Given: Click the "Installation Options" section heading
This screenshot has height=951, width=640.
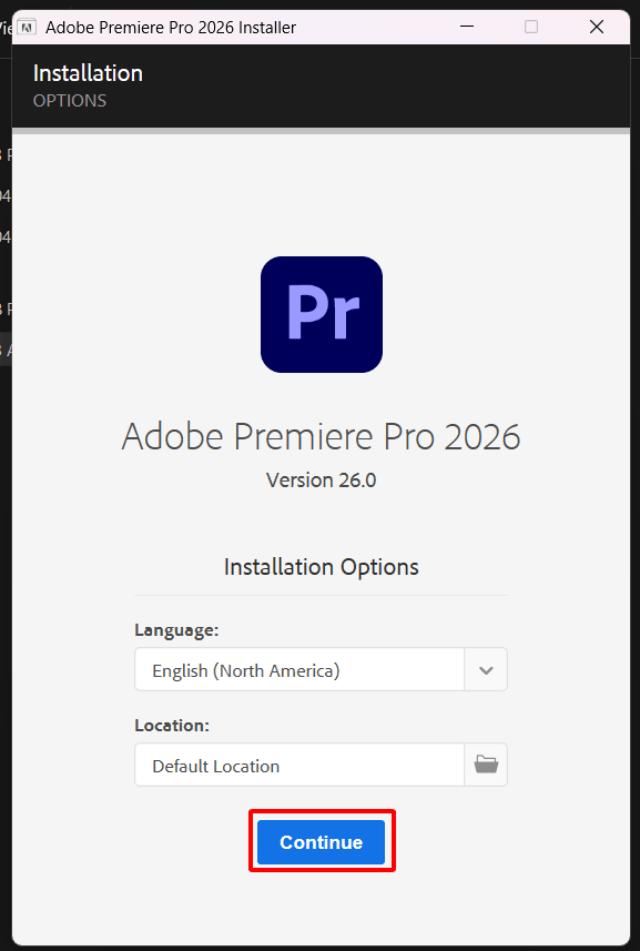Looking at the screenshot, I should point(321,566).
